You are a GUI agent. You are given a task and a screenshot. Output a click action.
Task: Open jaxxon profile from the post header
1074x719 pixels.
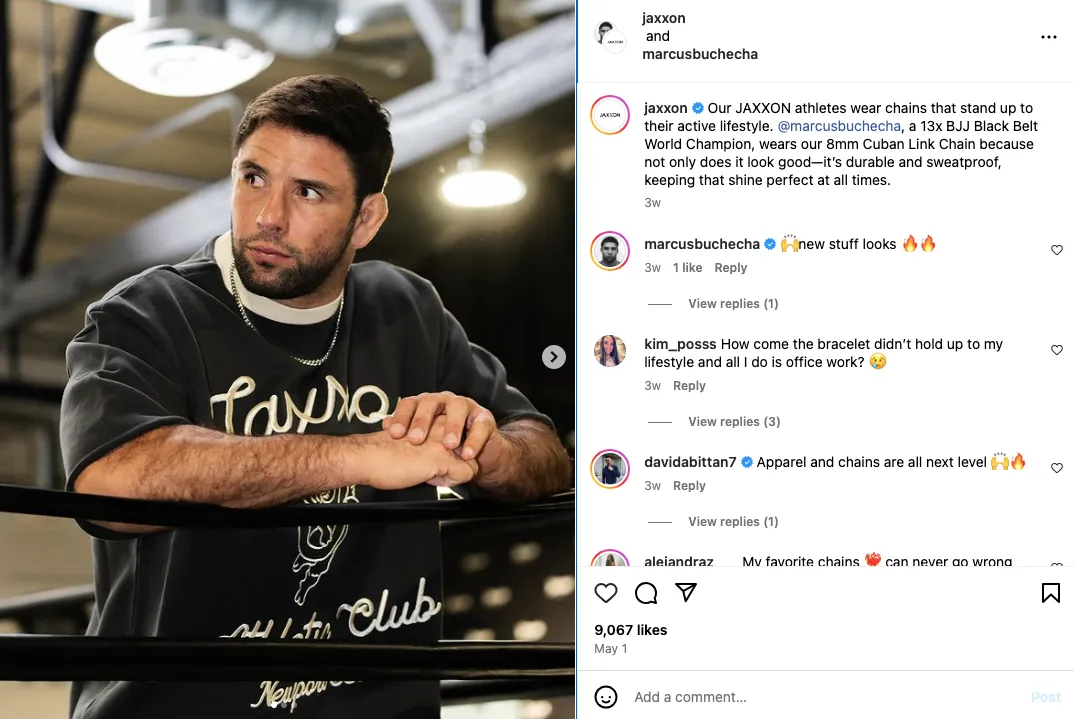(x=664, y=18)
